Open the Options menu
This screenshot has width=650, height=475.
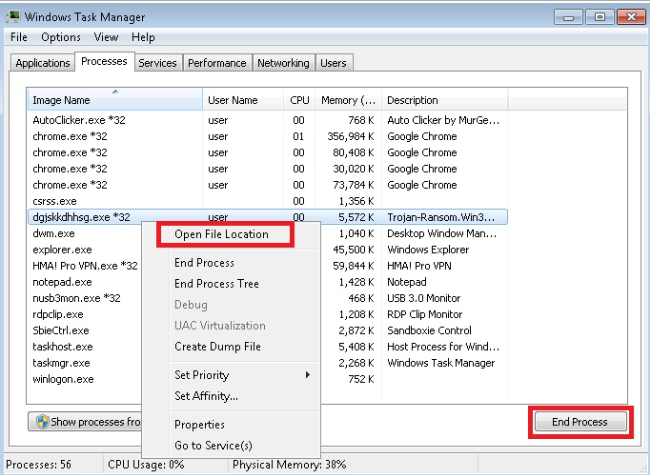(60, 38)
